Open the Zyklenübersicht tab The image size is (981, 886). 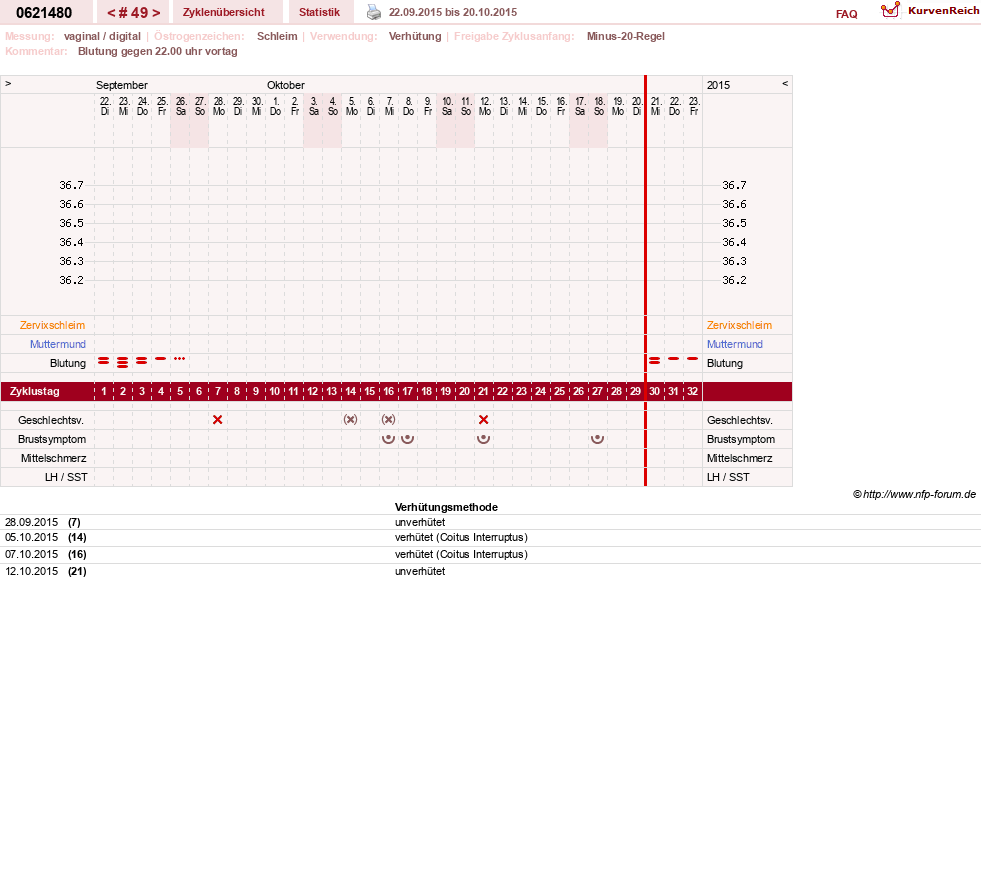(x=224, y=12)
